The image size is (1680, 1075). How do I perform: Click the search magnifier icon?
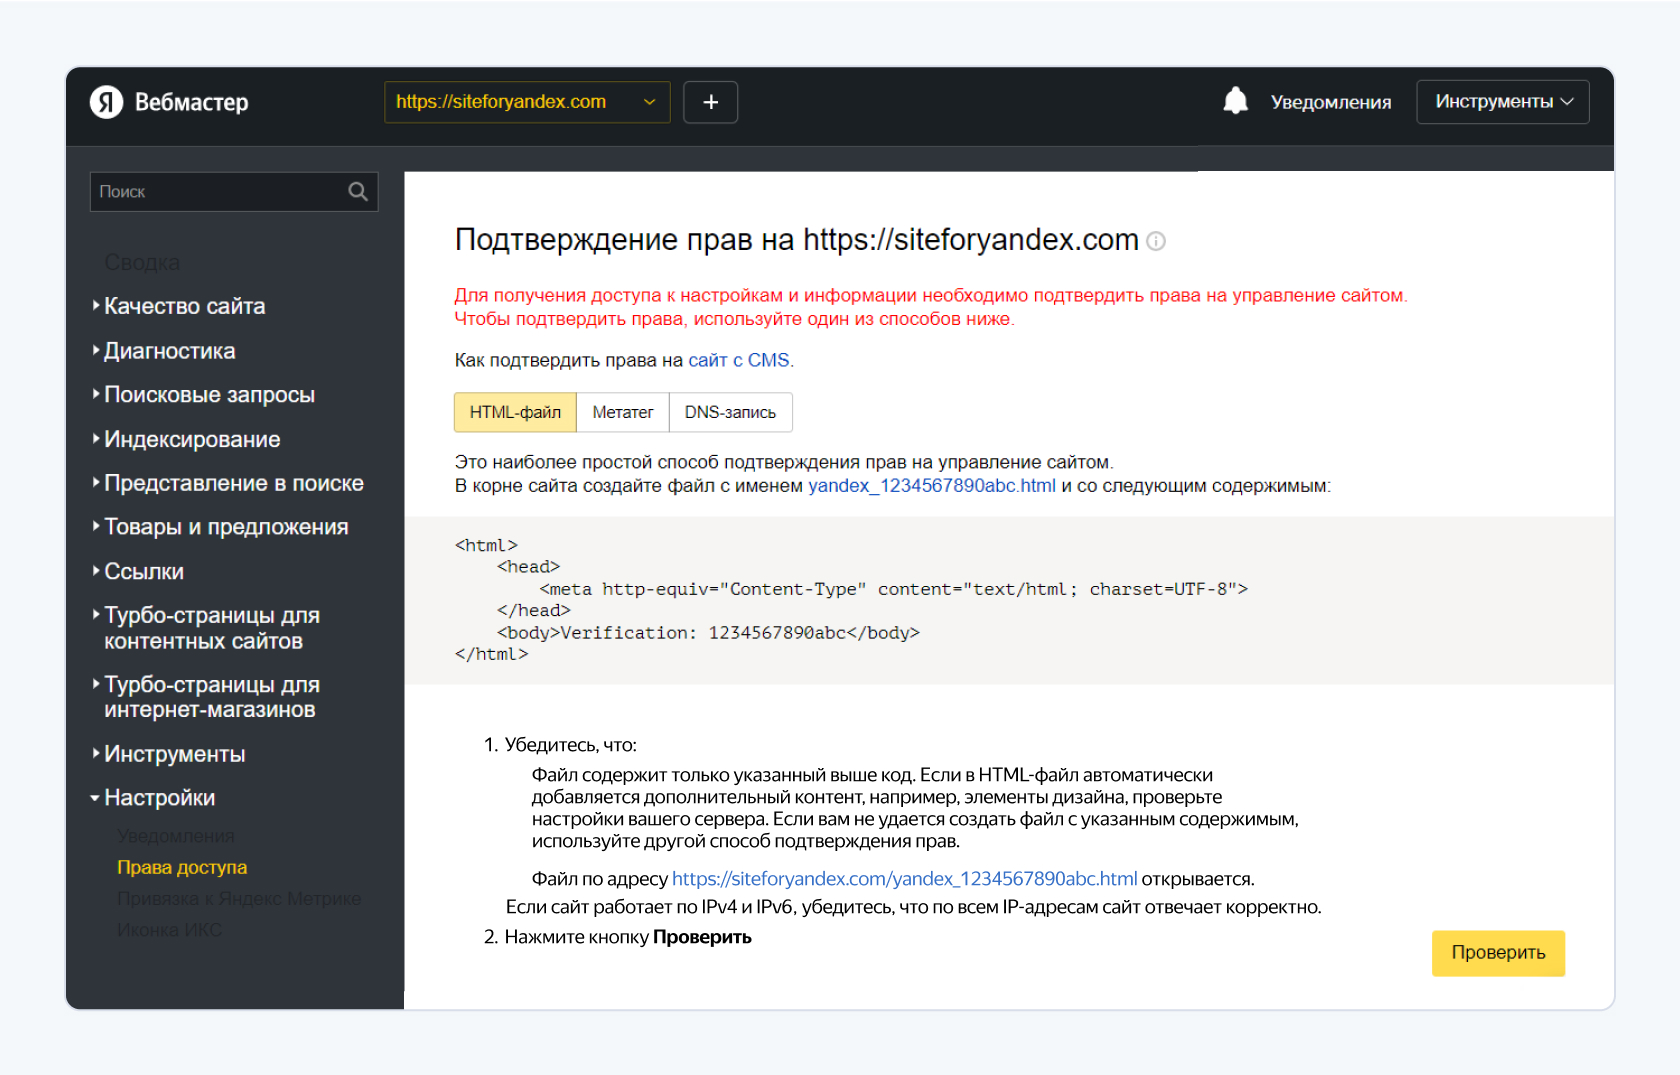[x=358, y=191]
